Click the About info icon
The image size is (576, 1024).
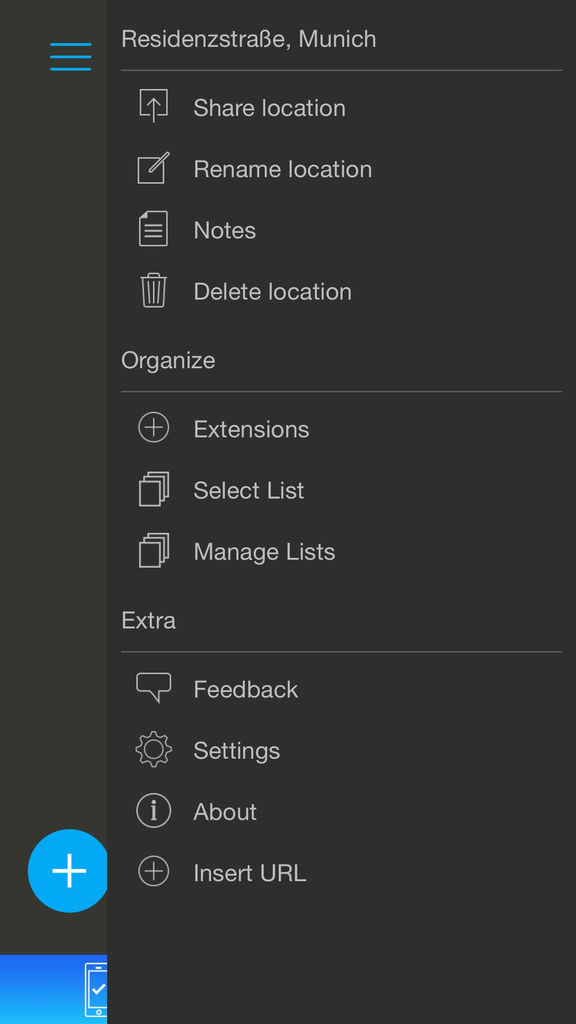tap(153, 810)
